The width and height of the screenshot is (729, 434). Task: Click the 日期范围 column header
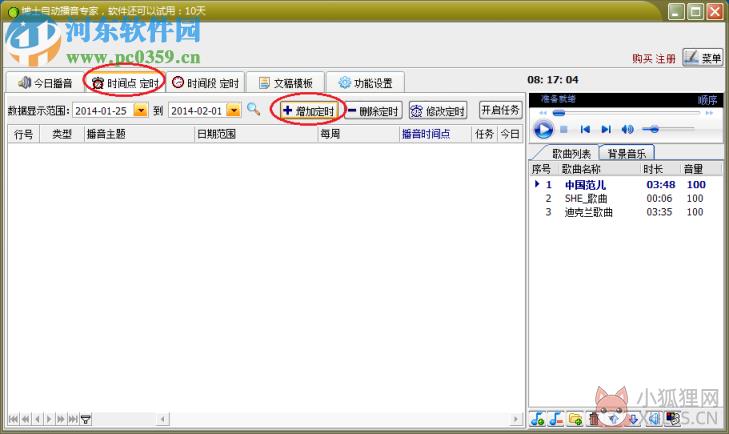(x=256, y=134)
